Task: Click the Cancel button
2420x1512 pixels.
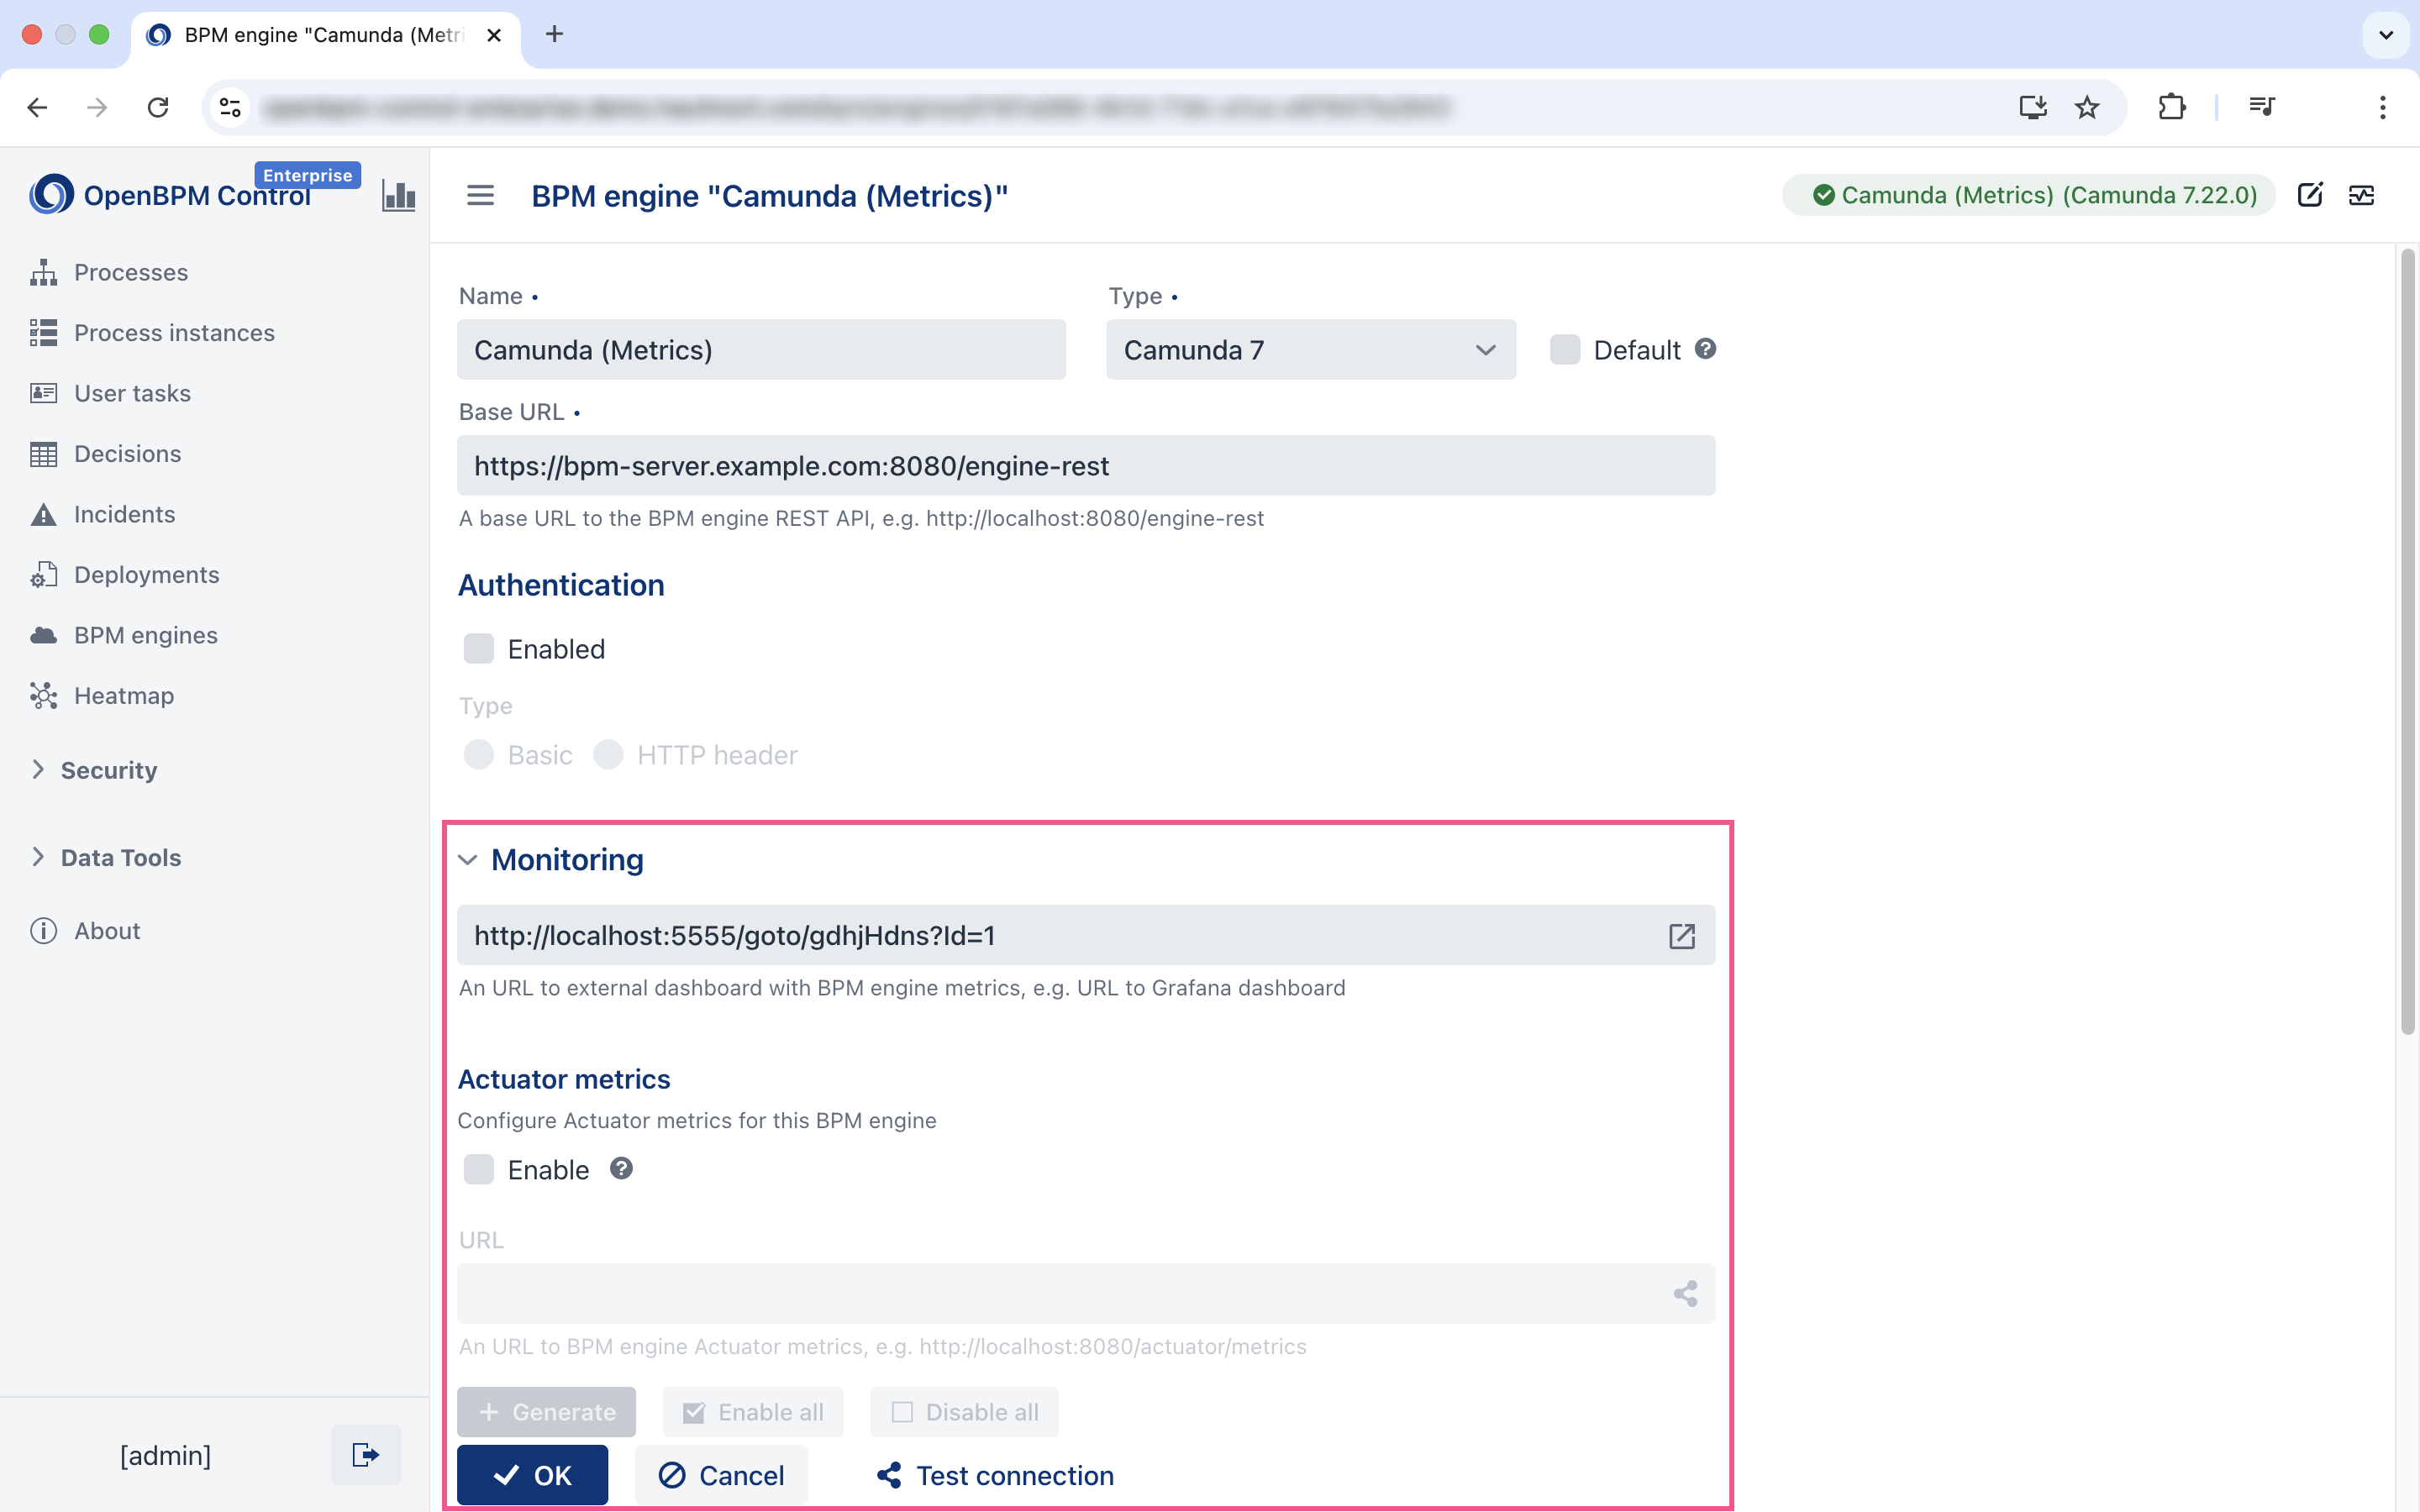Action: (x=721, y=1475)
